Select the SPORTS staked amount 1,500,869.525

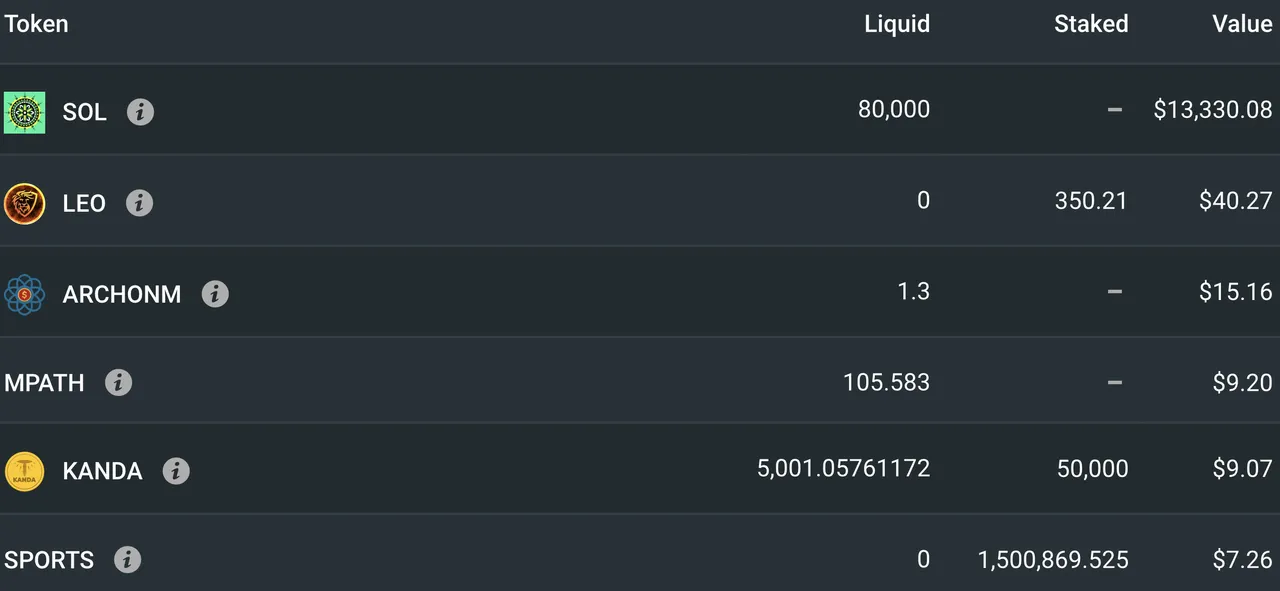click(1053, 559)
